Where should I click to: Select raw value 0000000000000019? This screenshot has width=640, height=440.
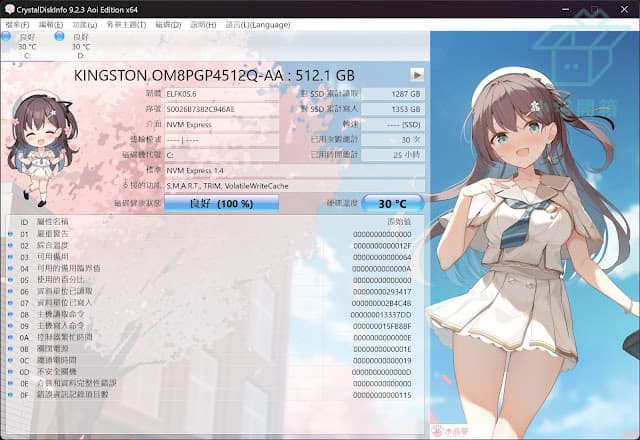[x=382, y=361]
